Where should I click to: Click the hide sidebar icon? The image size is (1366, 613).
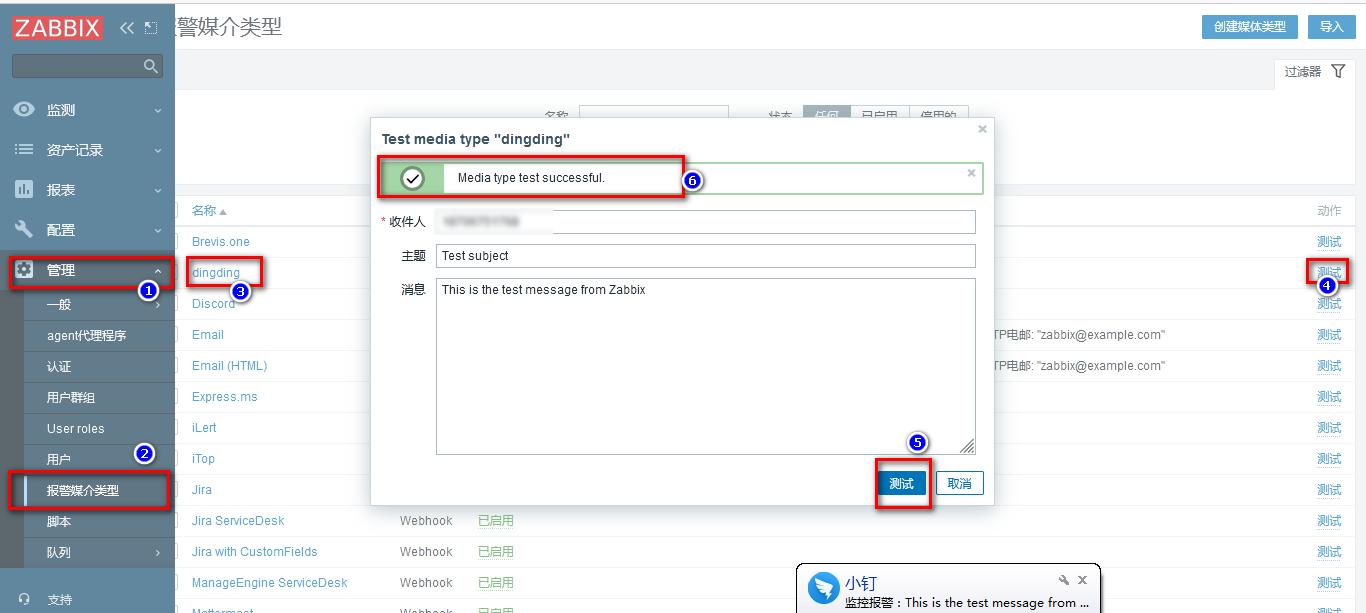click(x=151, y=28)
